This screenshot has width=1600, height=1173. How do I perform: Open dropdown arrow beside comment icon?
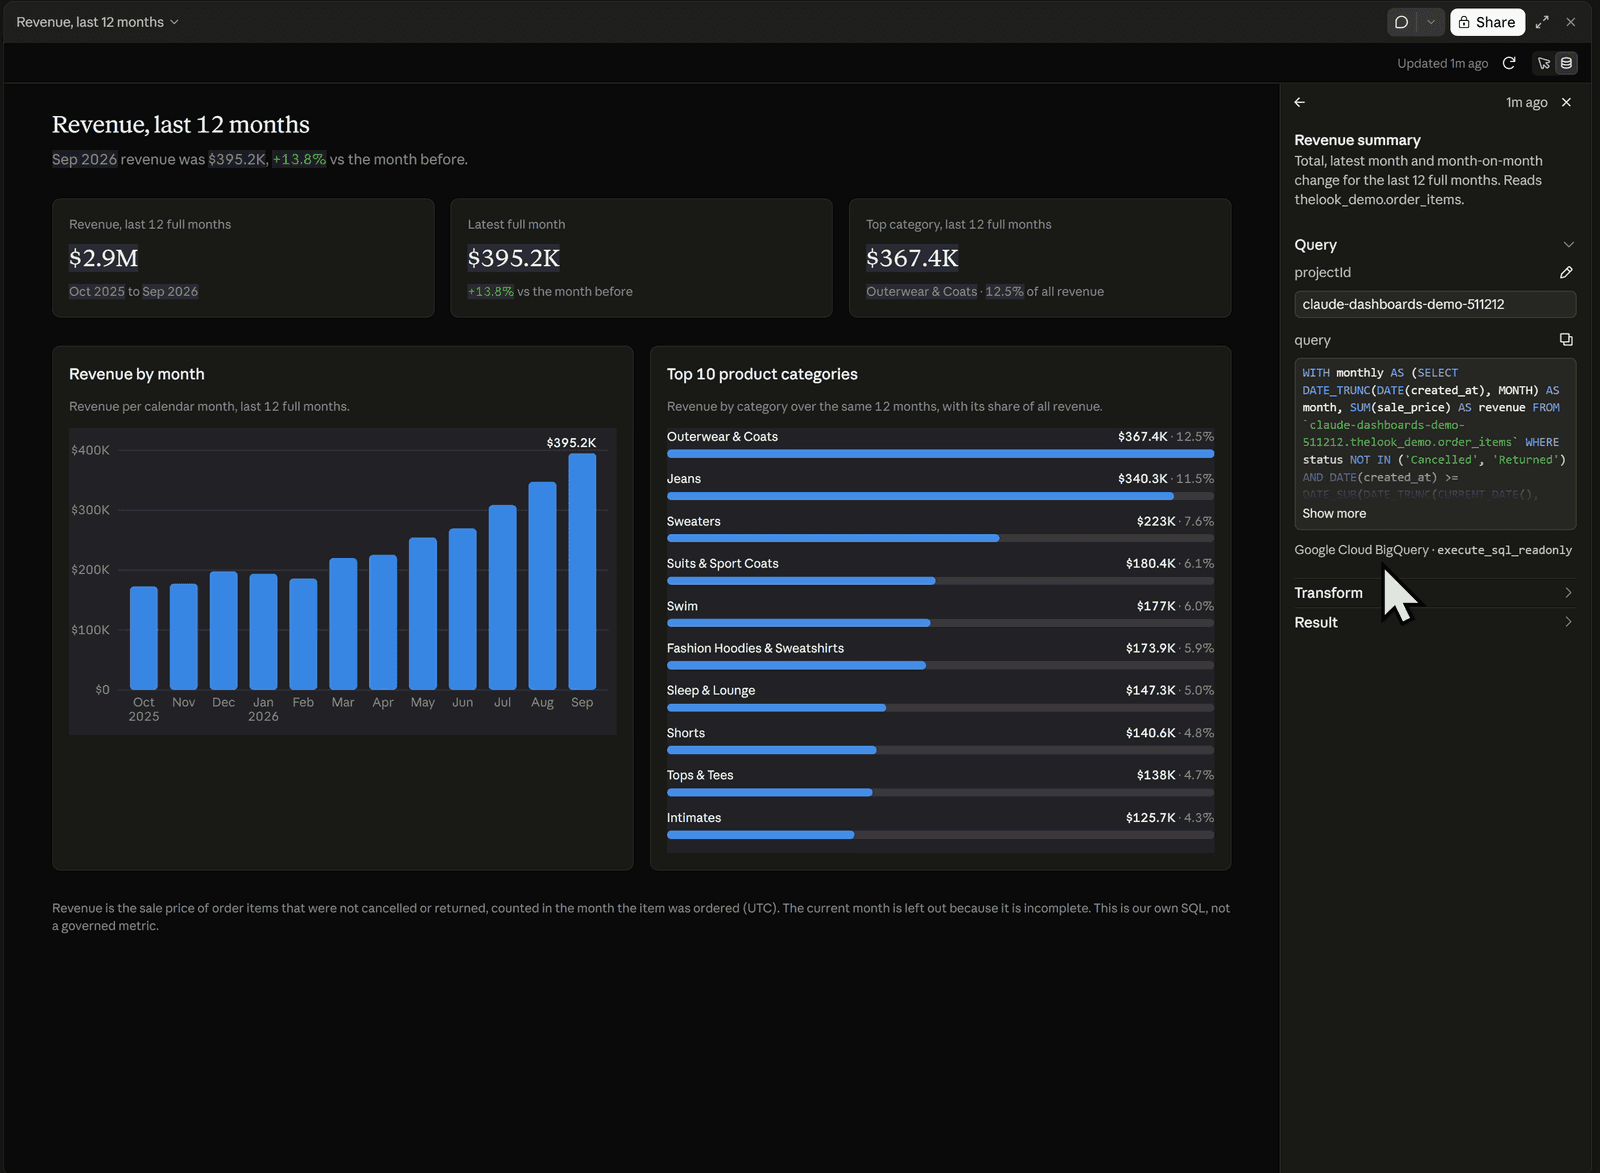1431,22
